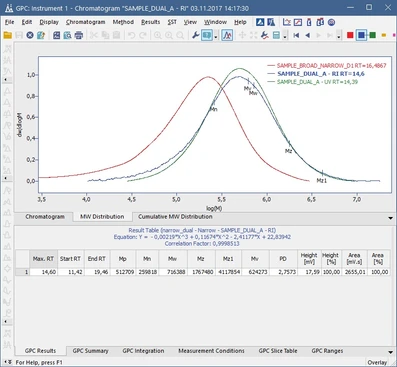Viewport: 397px width, 367px height.
Task: Open report setup icon left of preview
Action: [x=57, y=35]
